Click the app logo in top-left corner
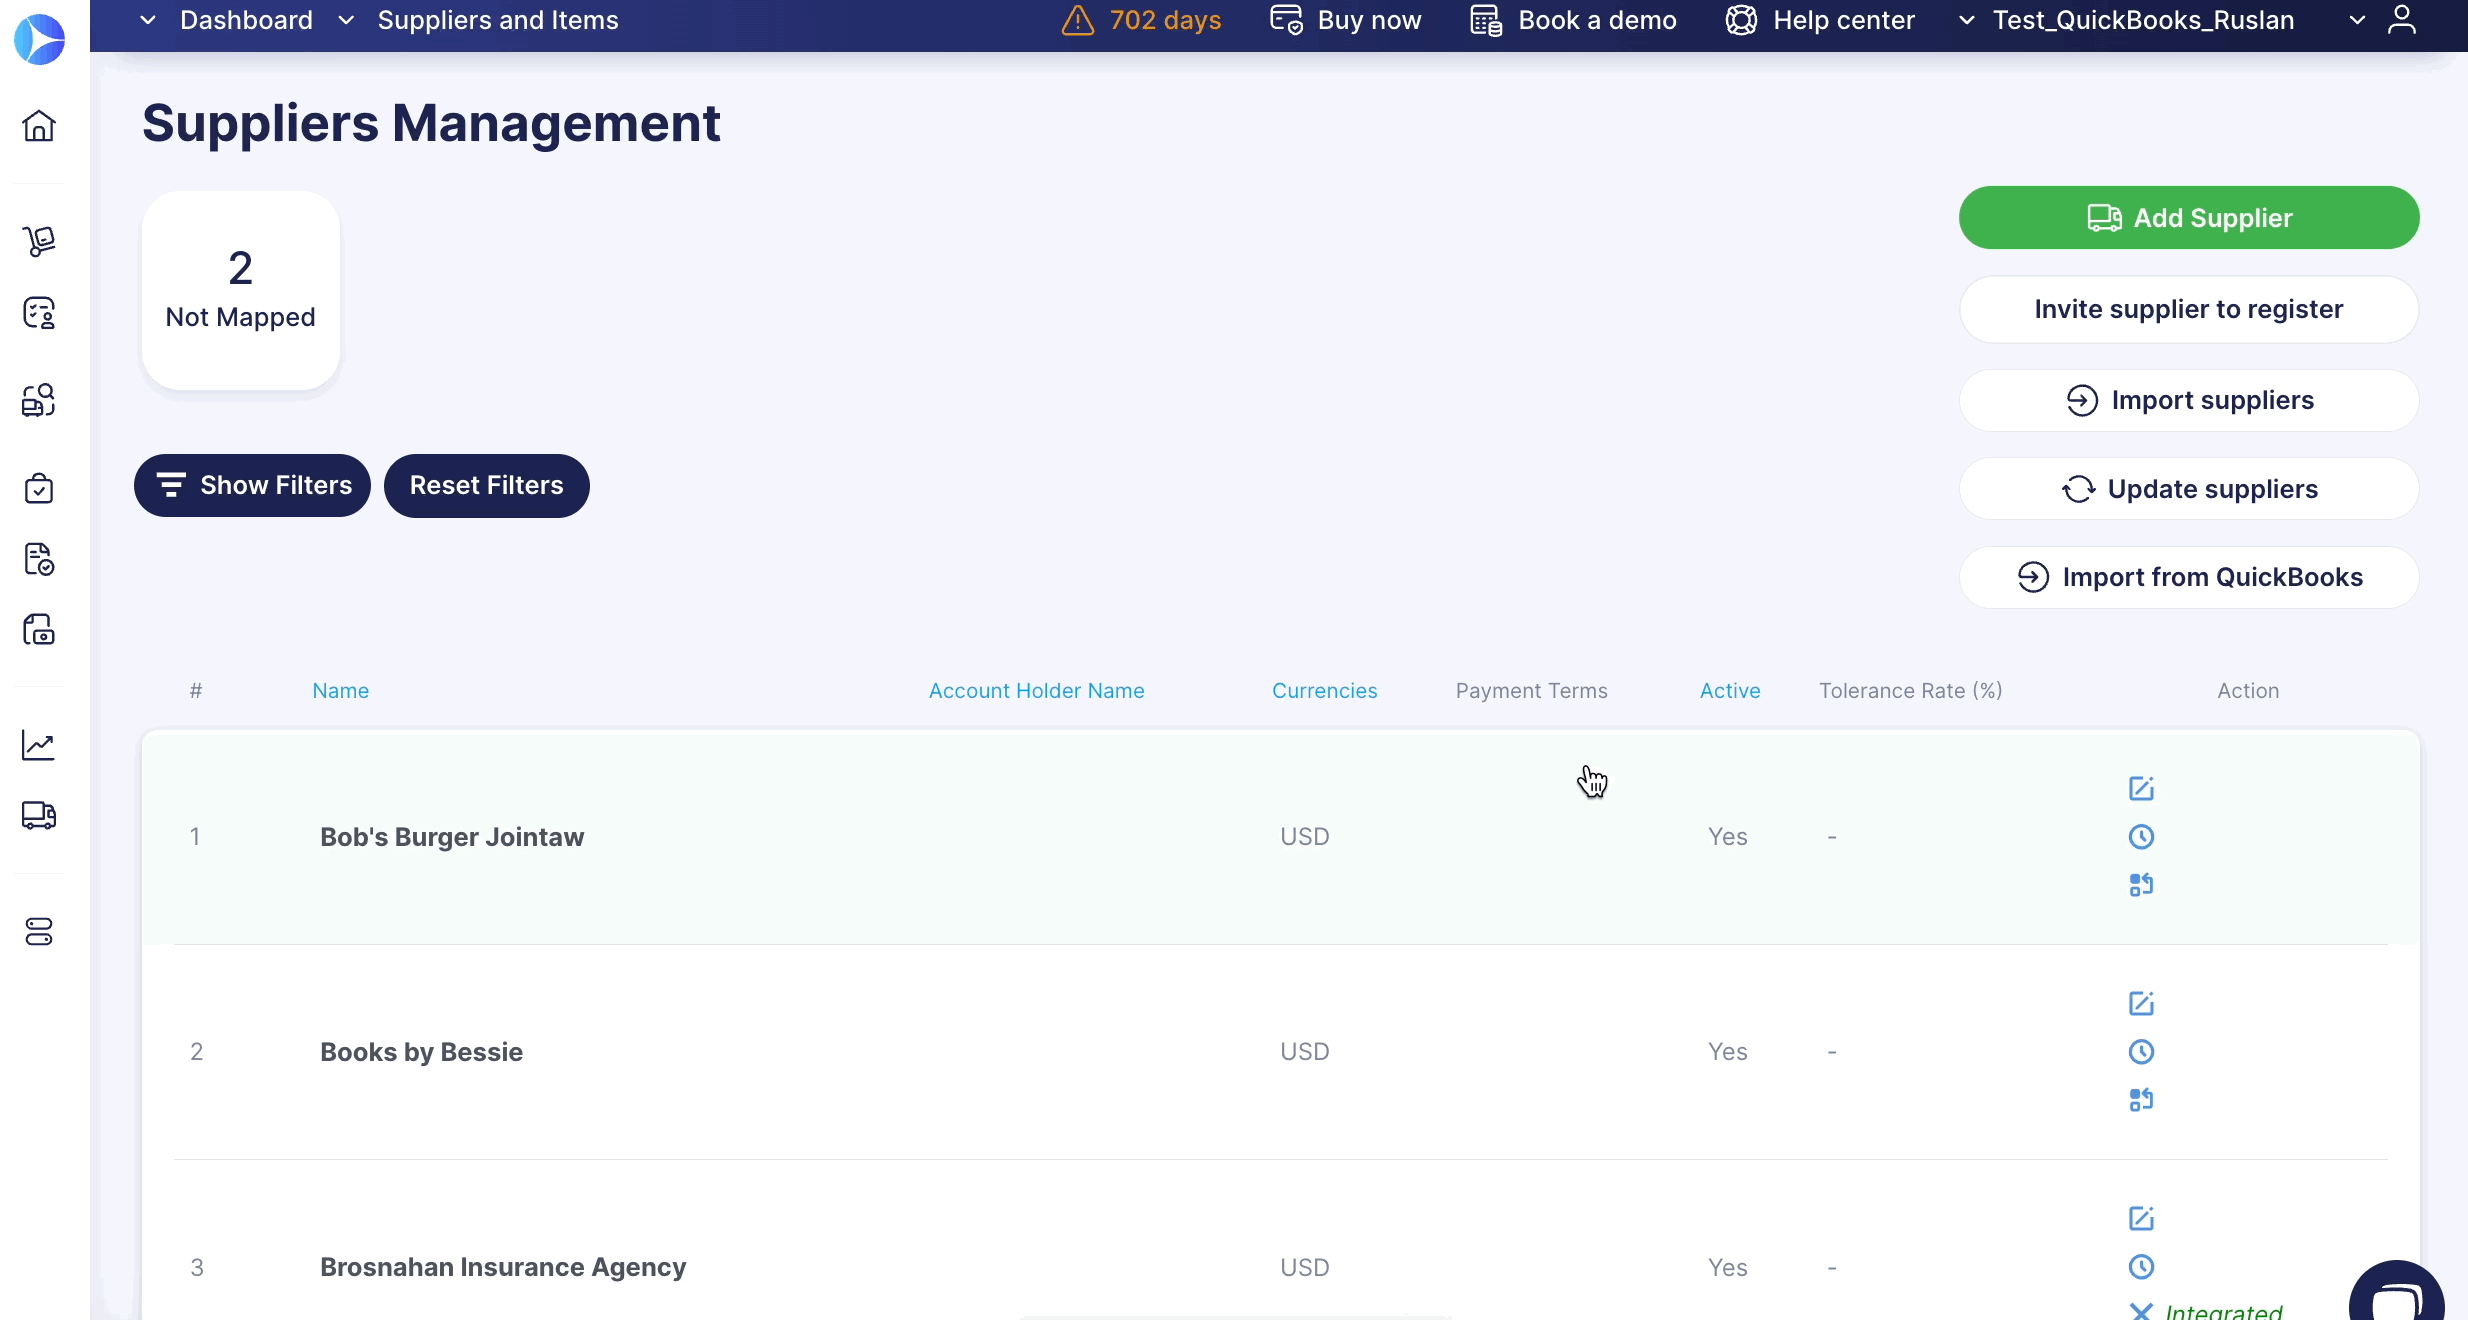 (x=39, y=39)
